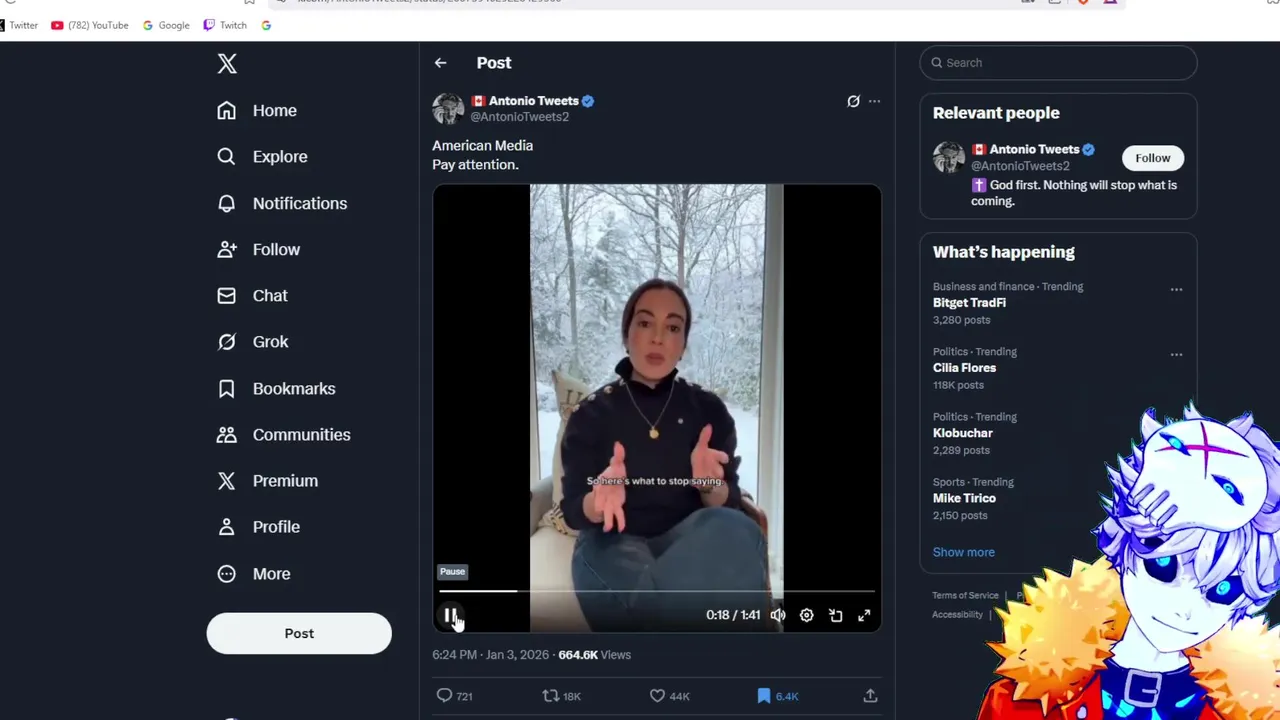Image resolution: width=1280 pixels, height=720 pixels.
Task: Open the Home page
Action: click(257, 111)
